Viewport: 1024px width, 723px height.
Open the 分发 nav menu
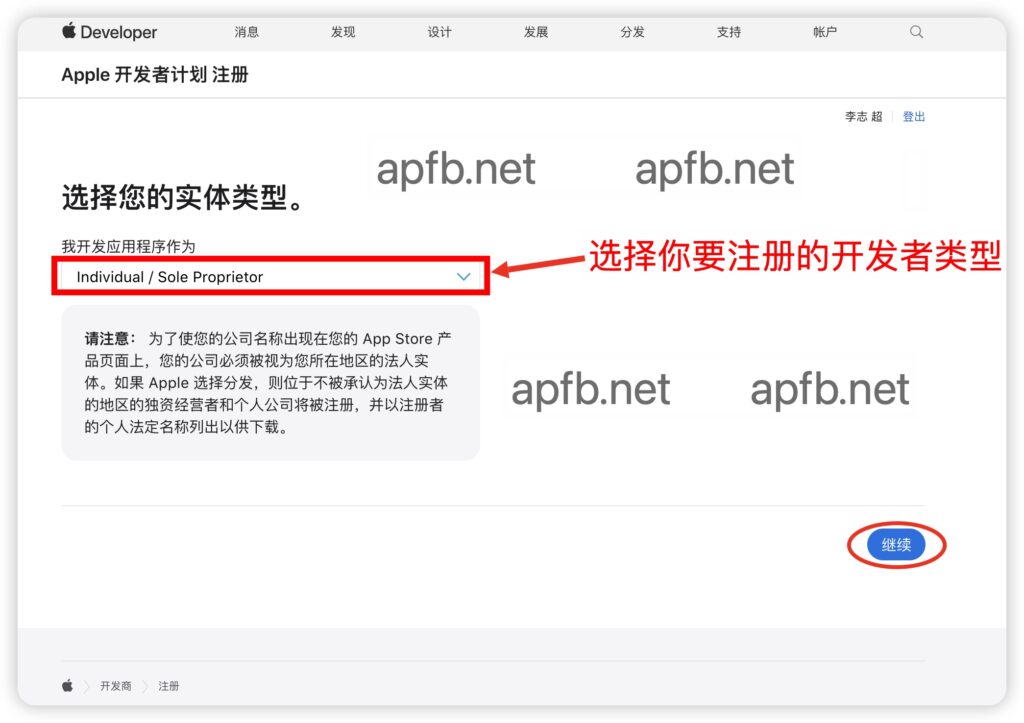[x=632, y=31]
